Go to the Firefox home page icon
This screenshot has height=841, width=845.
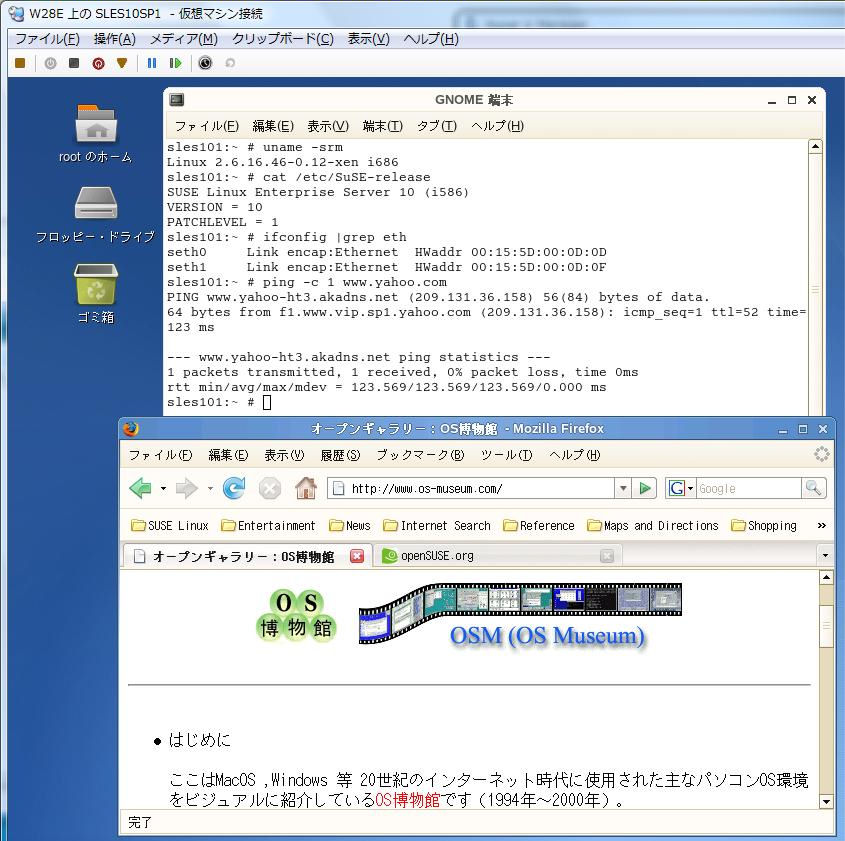point(306,488)
